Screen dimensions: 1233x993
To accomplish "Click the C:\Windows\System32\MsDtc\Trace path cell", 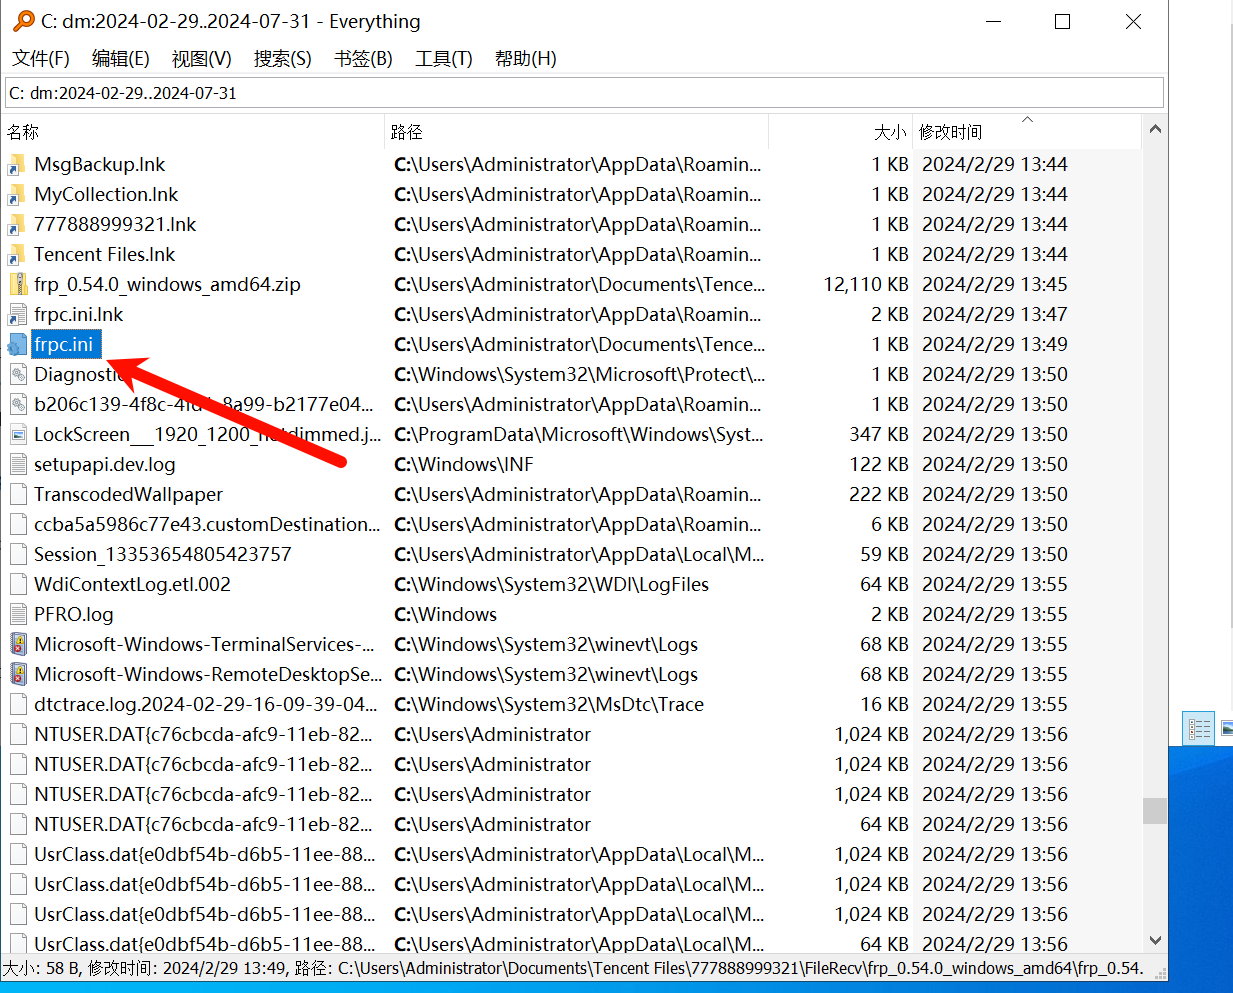I will [549, 704].
